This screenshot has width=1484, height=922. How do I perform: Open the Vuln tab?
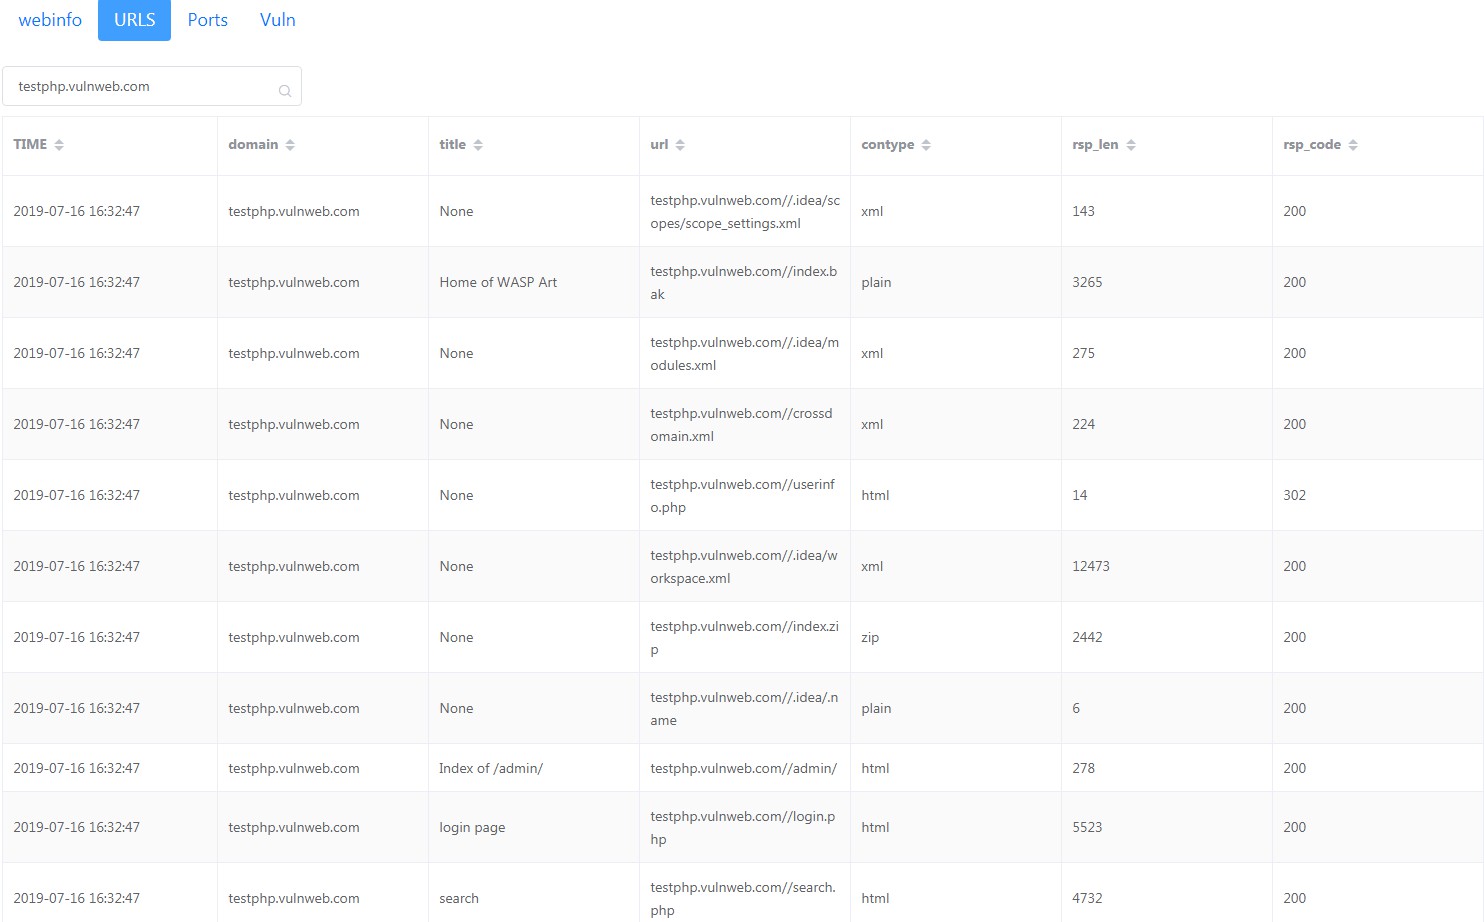tap(278, 20)
